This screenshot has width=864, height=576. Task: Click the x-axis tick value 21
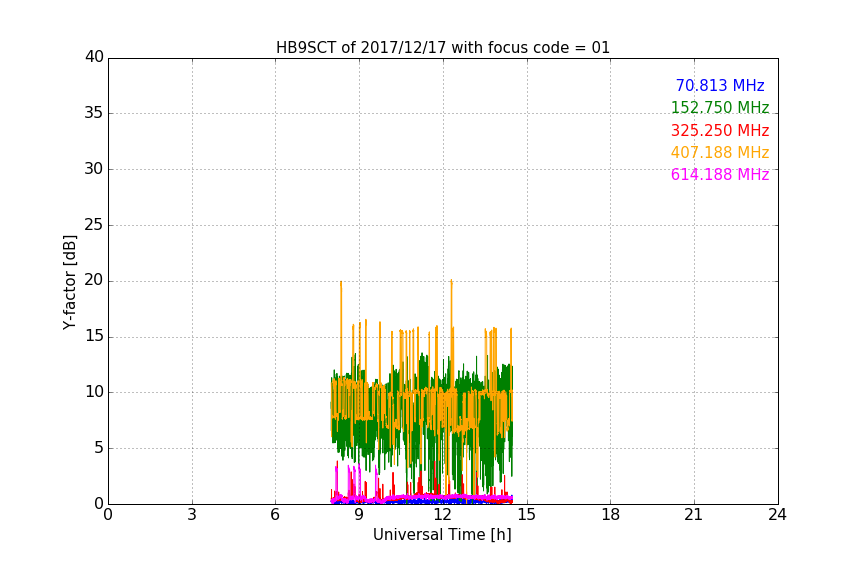(694, 515)
